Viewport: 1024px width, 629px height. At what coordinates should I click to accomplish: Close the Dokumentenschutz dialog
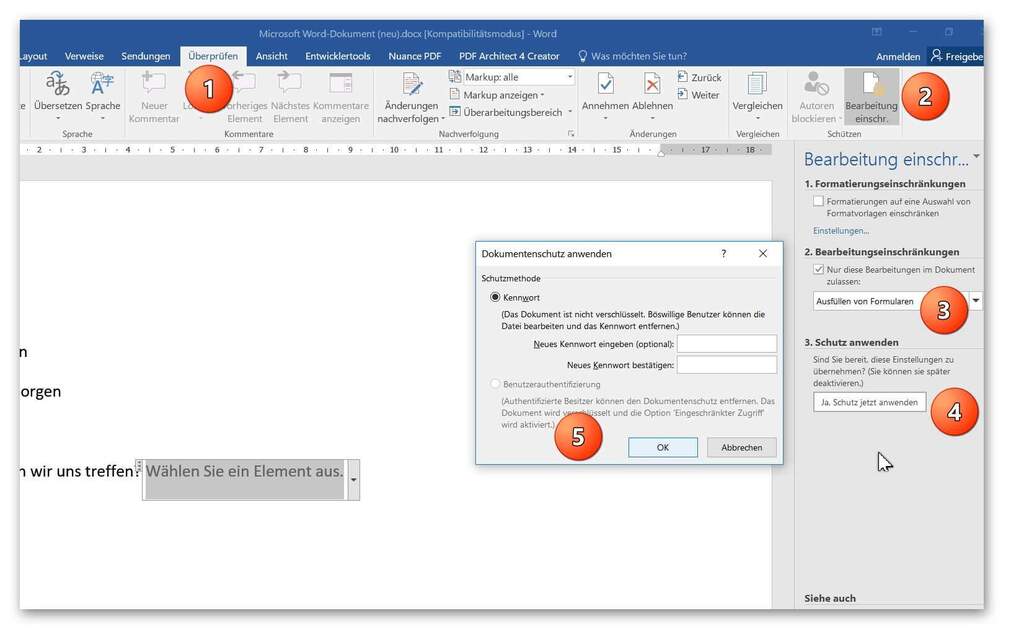click(763, 253)
